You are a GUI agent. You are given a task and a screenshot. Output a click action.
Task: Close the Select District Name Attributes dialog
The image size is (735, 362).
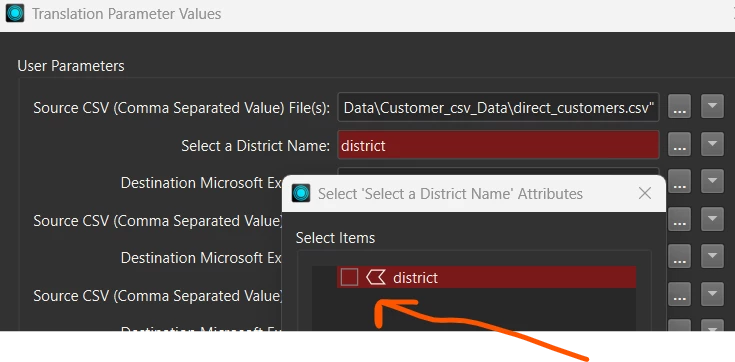[x=645, y=193]
